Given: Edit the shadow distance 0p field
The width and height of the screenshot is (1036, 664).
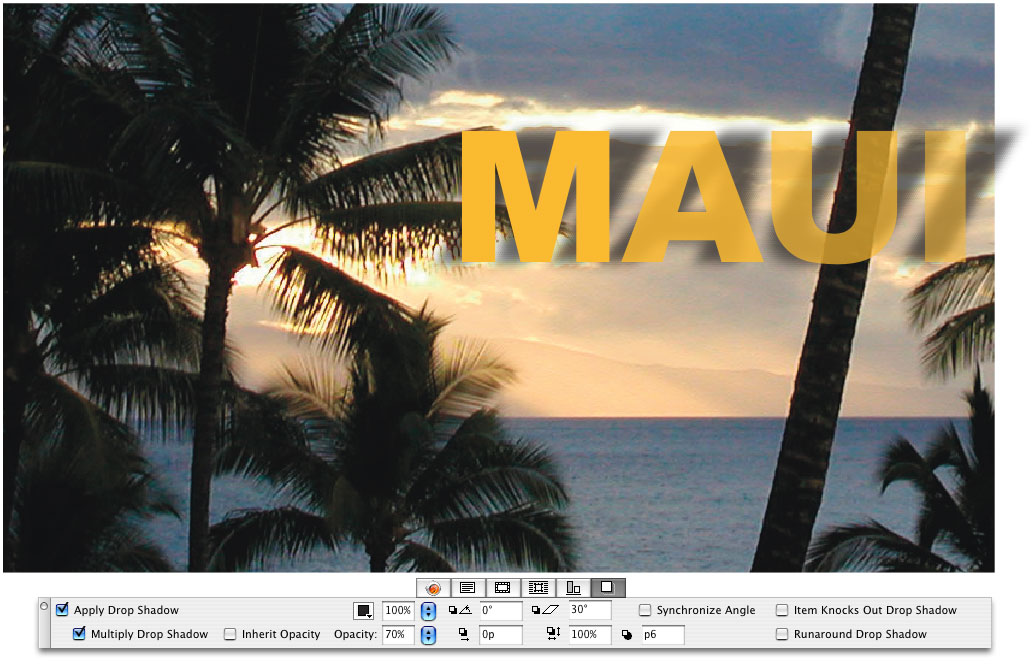Looking at the screenshot, I should (x=501, y=634).
